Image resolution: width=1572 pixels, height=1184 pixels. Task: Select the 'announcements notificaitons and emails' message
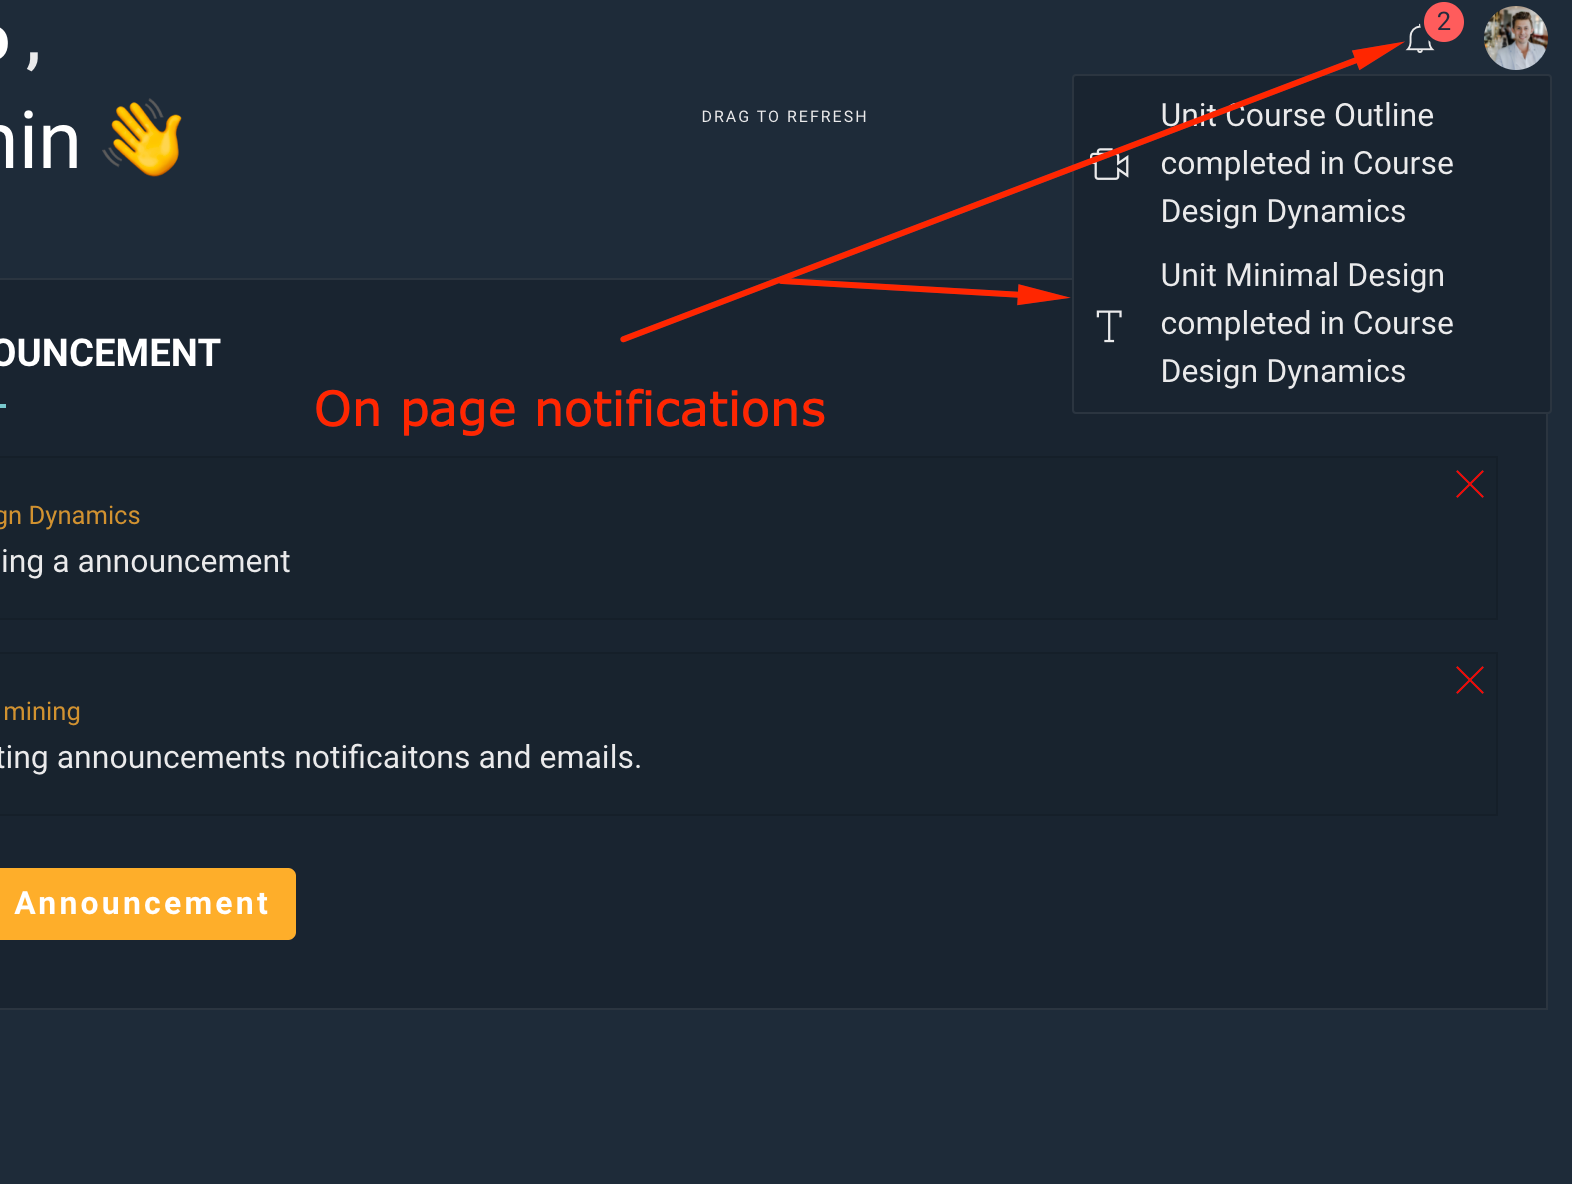pyautogui.click(x=320, y=758)
